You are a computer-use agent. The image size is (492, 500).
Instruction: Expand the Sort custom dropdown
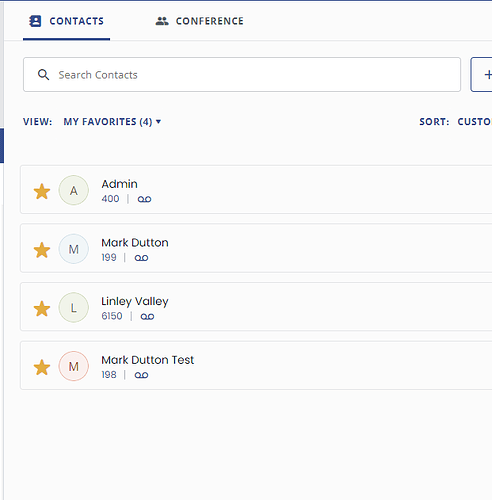(x=474, y=122)
